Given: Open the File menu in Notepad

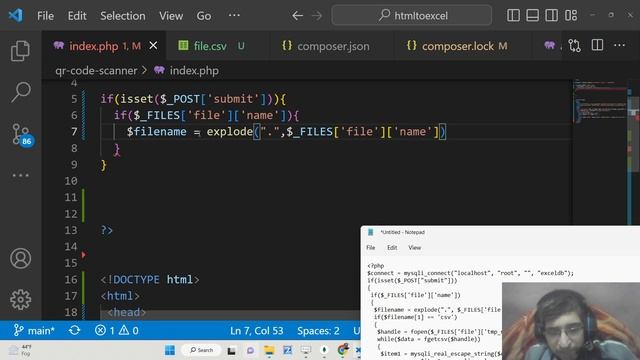Looking at the screenshot, I should coord(371,248).
